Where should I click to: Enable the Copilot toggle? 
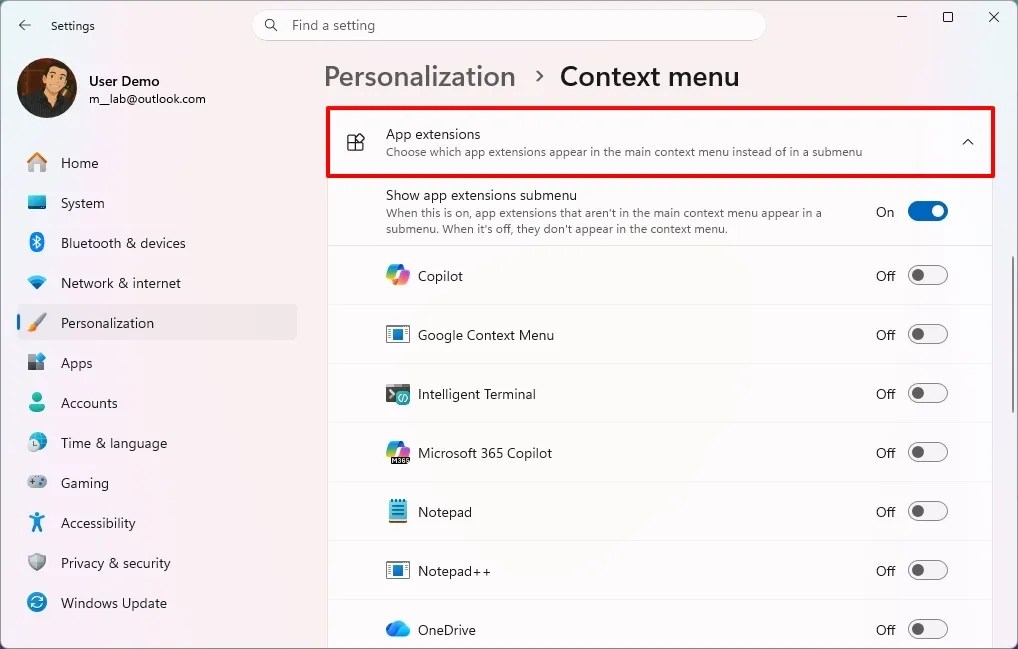tap(927, 275)
